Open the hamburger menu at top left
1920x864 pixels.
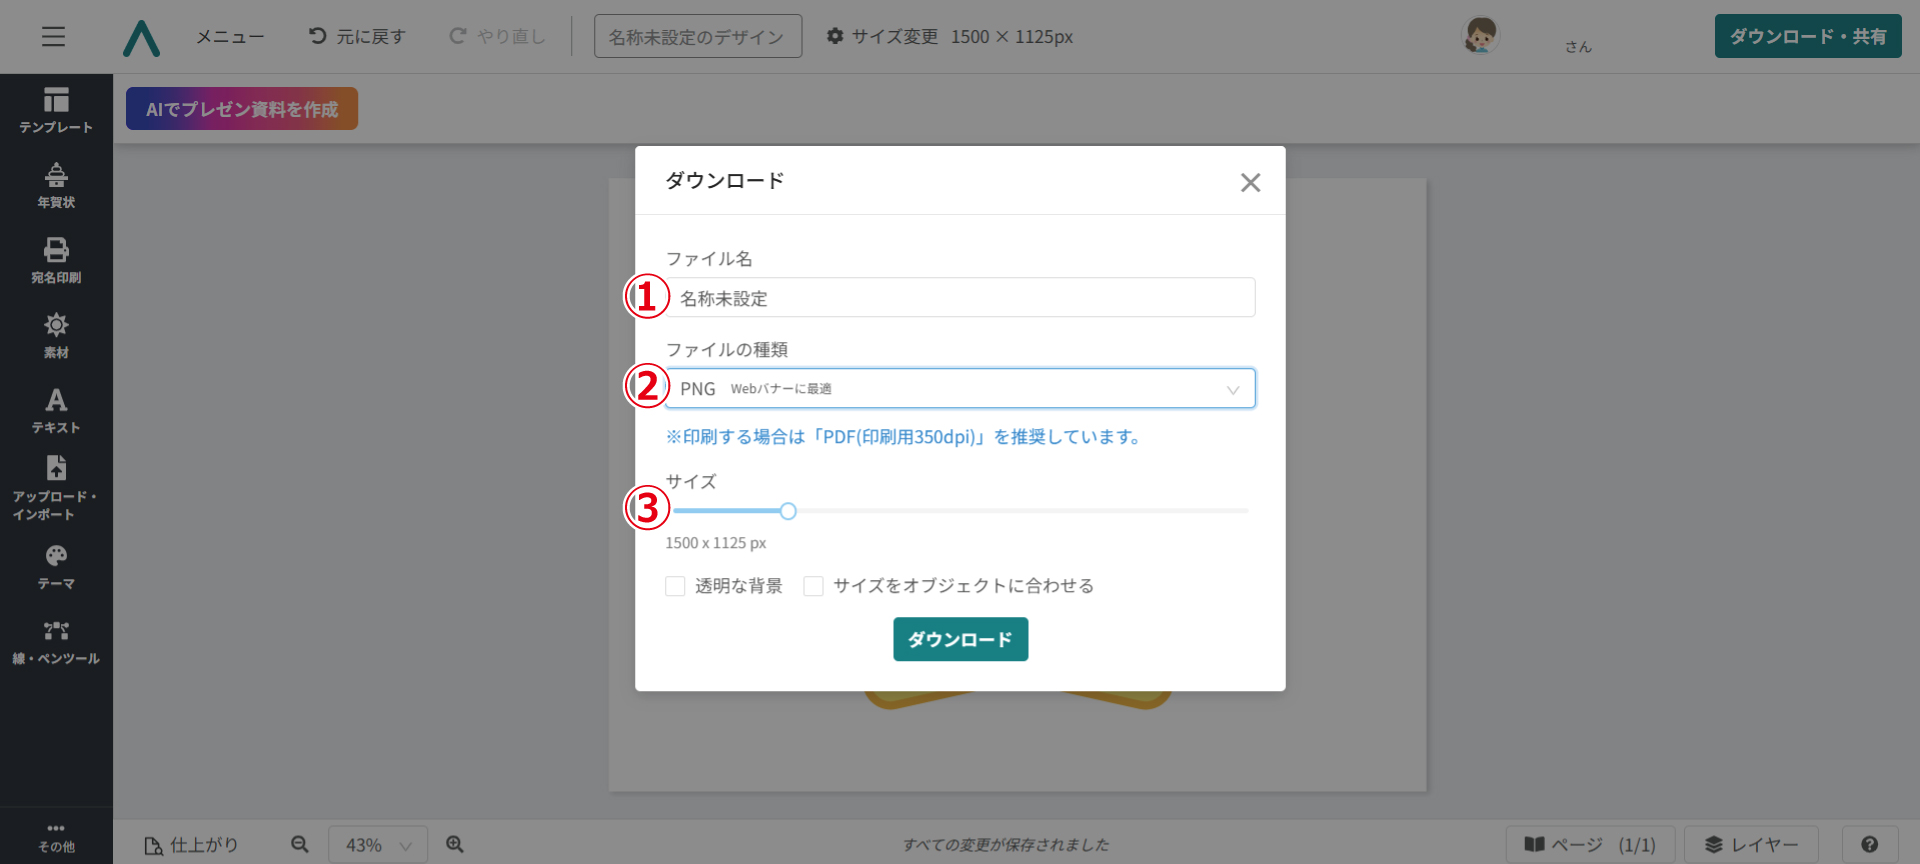54,37
